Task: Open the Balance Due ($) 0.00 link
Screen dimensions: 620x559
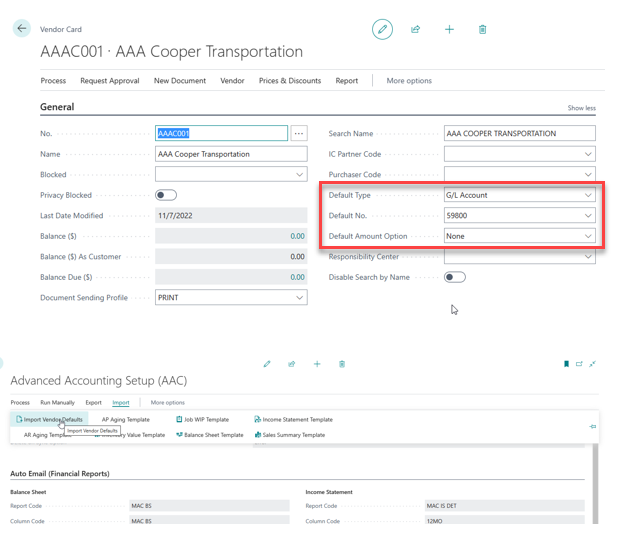Action: (297, 277)
